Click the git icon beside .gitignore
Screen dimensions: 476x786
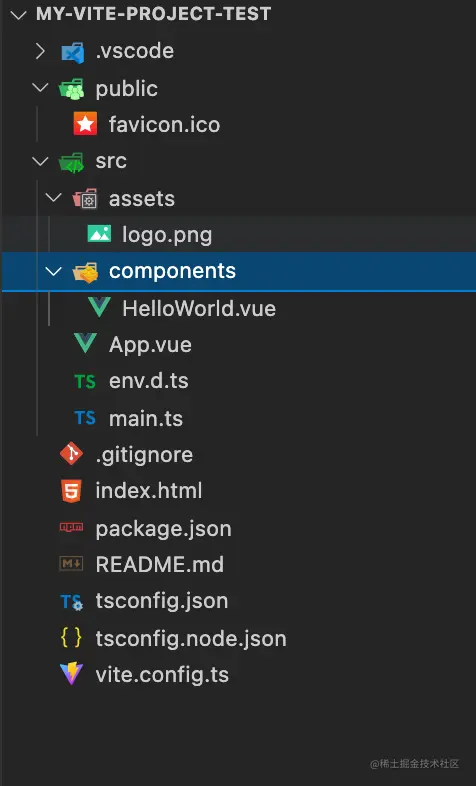click(71, 454)
